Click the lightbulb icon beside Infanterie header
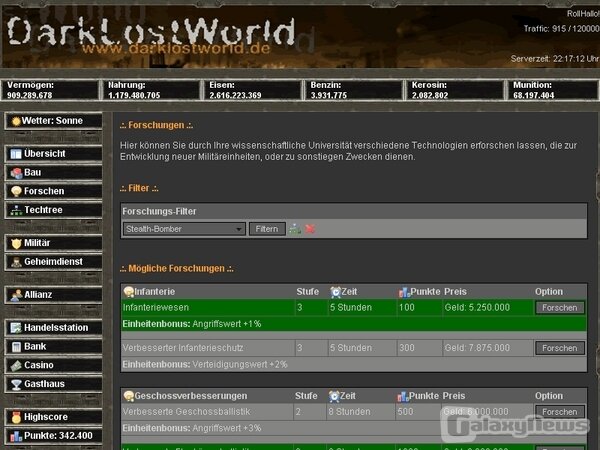Image resolution: width=600 pixels, height=450 pixels. point(129,292)
